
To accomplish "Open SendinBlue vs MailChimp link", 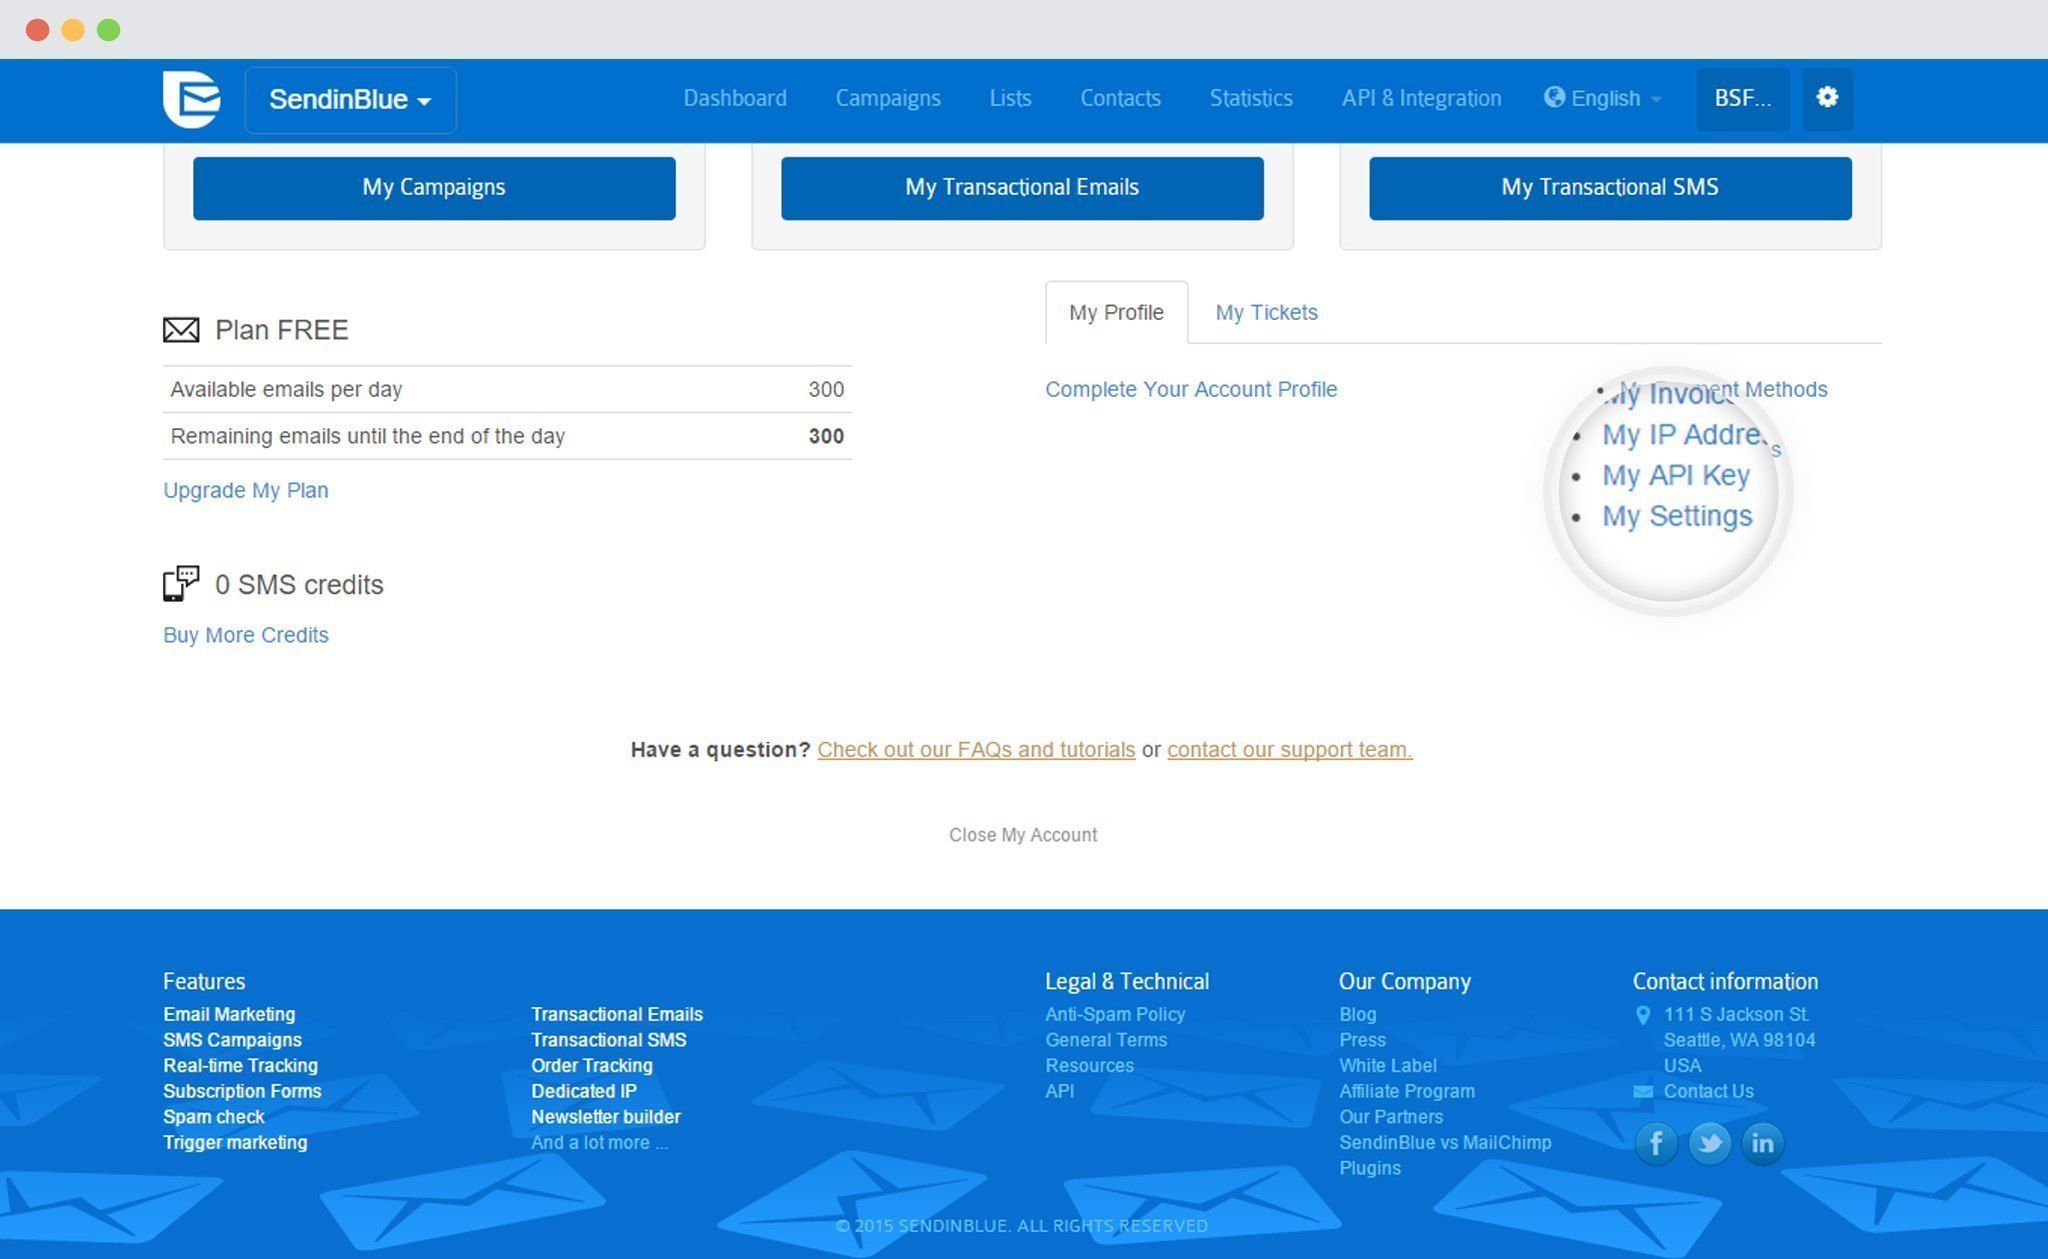I will coord(1445,1143).
